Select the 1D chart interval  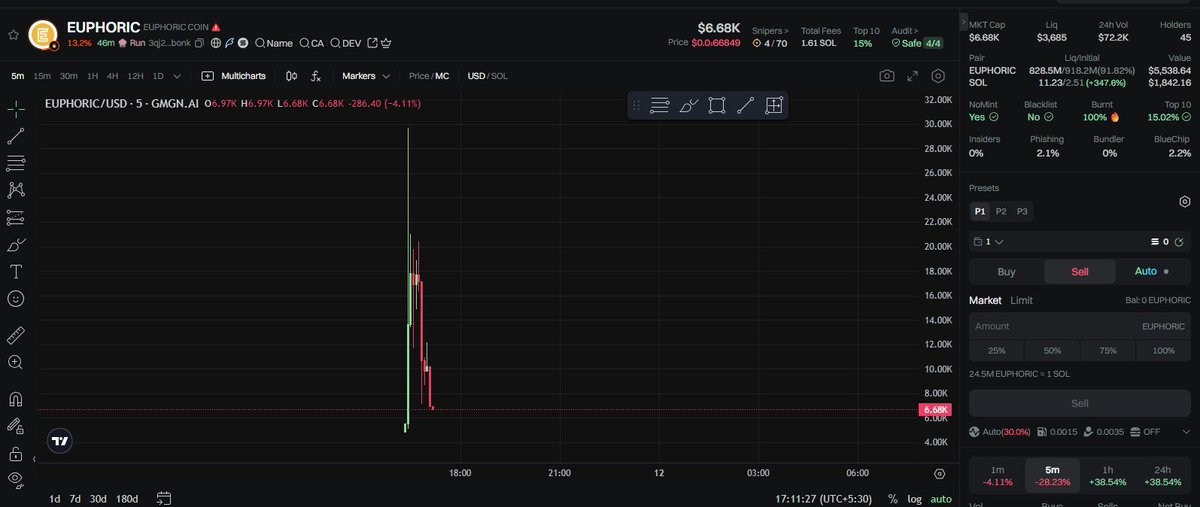[158, 76]
